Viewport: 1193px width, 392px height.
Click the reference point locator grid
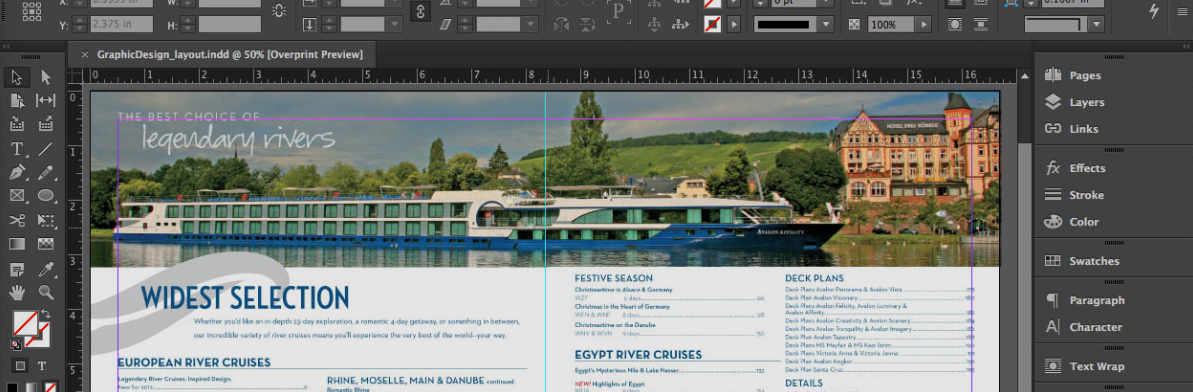pos(32,11)
